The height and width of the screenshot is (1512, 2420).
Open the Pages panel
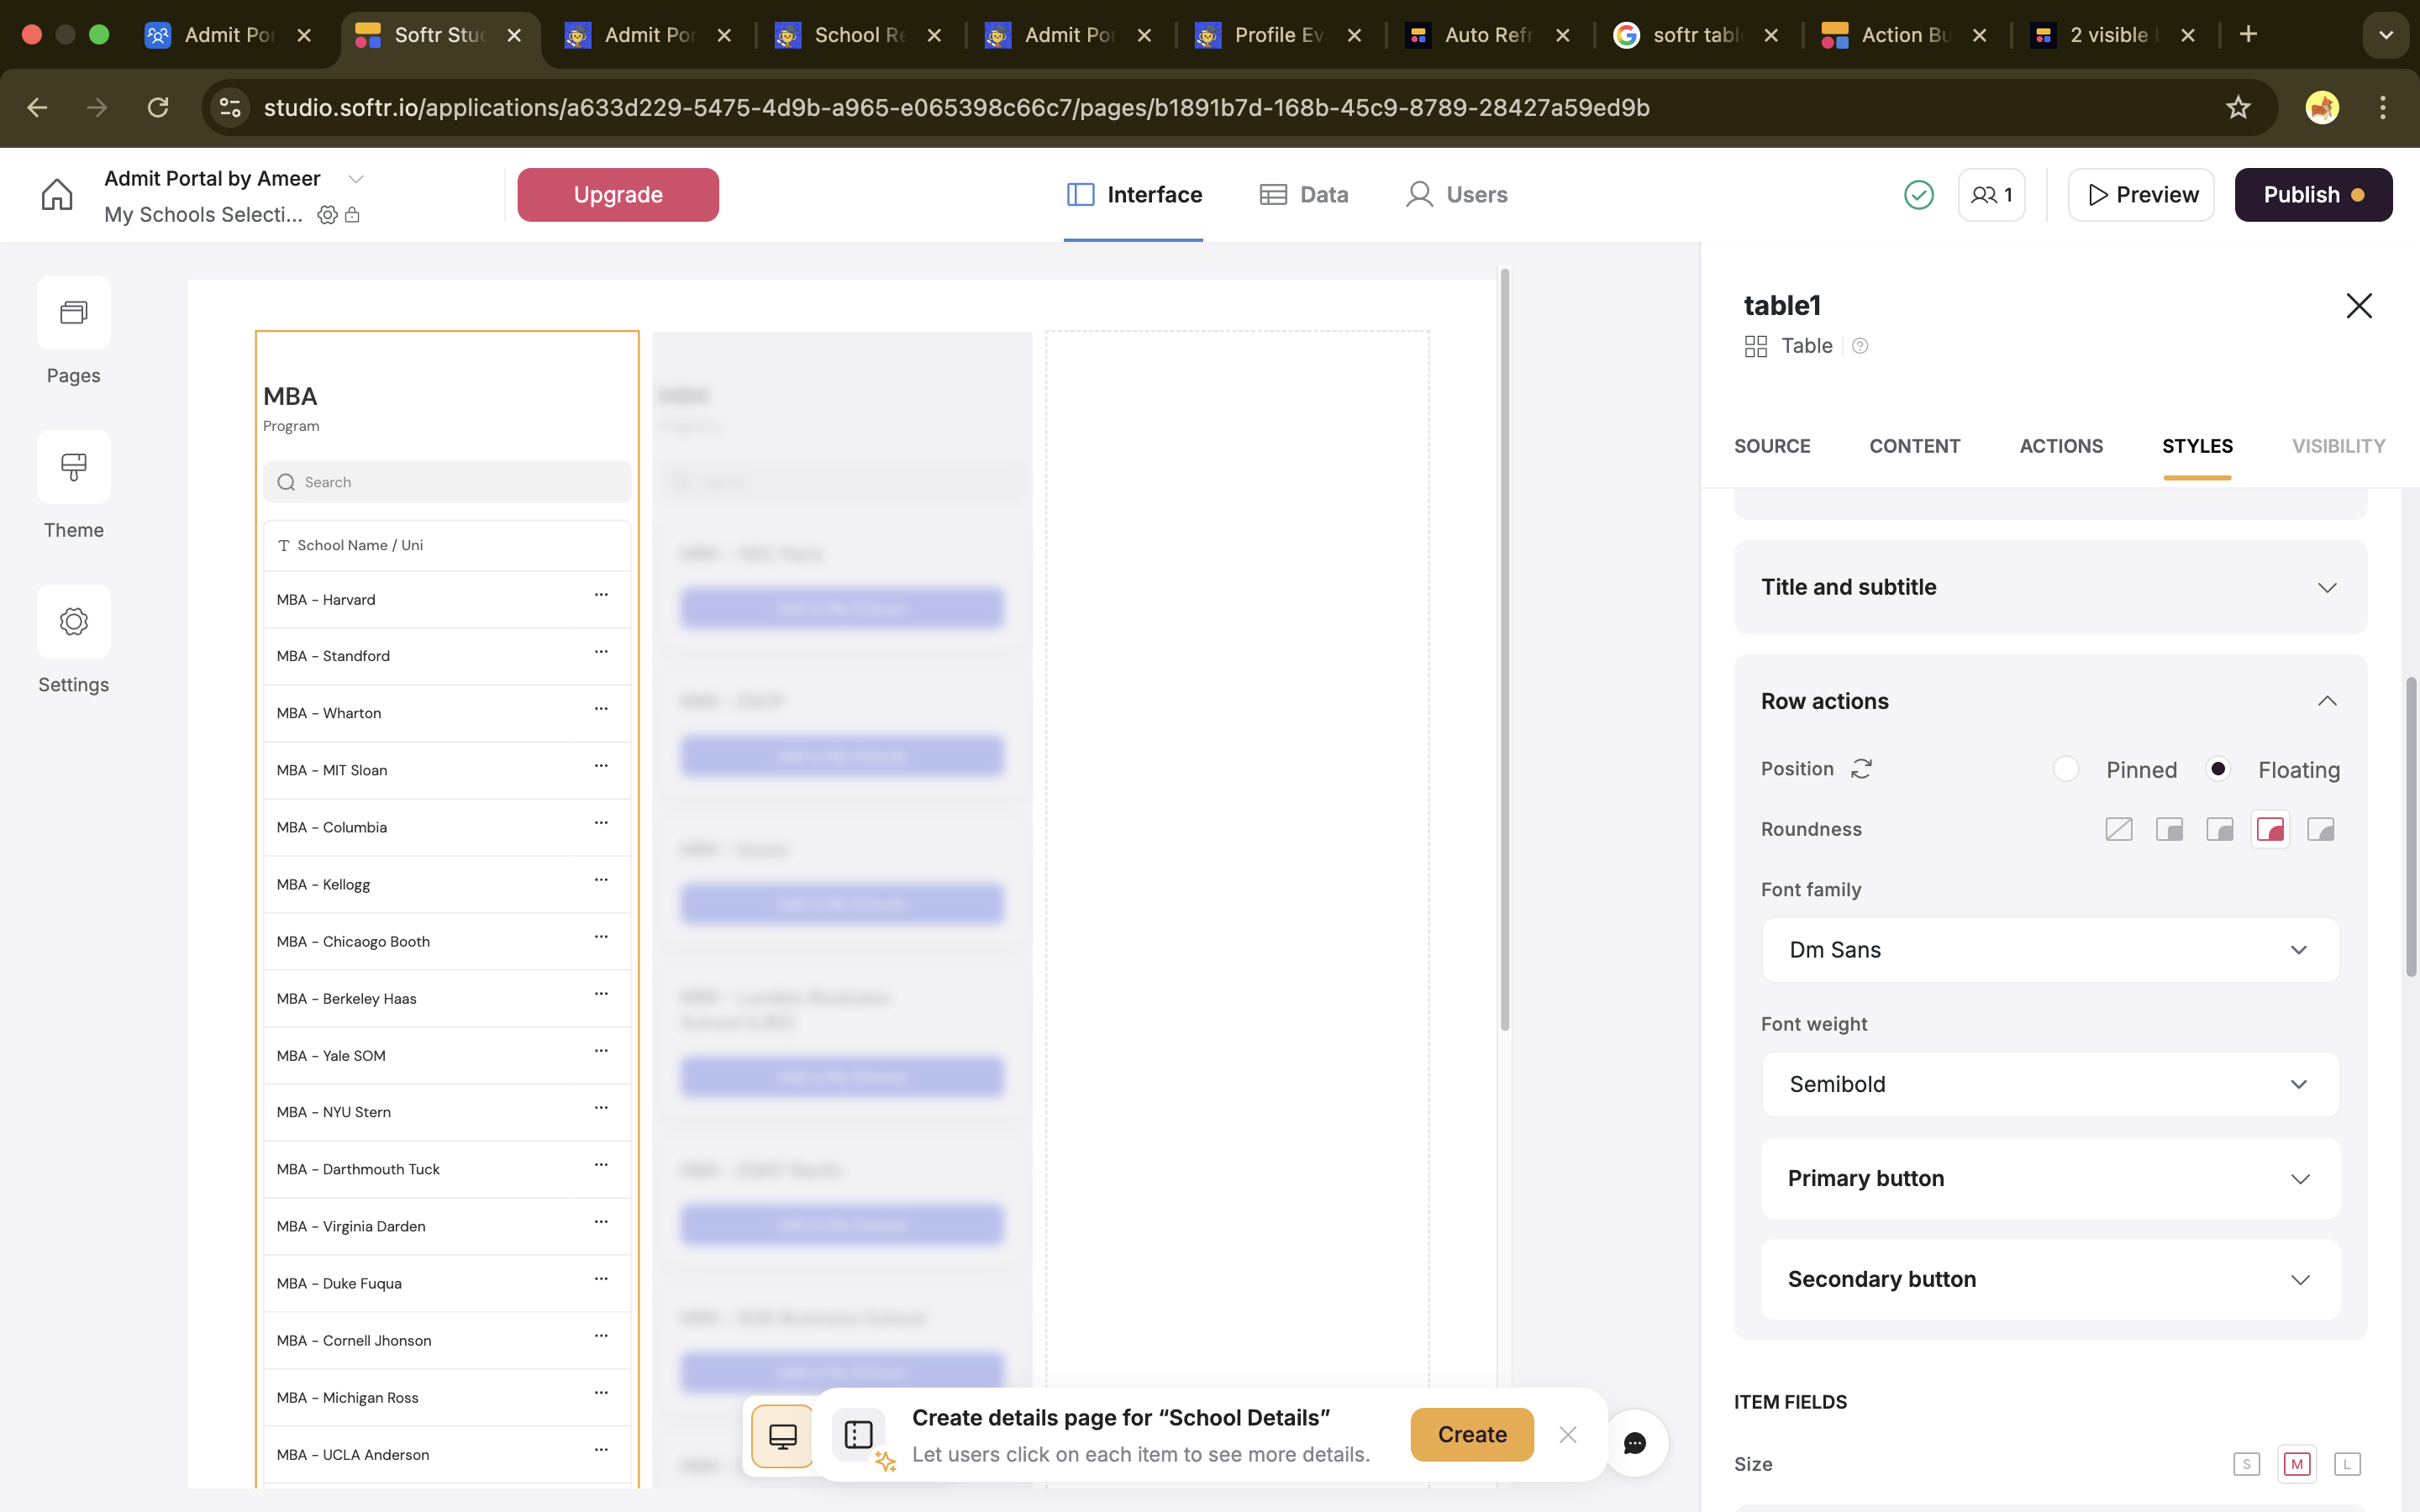point(73,312)
